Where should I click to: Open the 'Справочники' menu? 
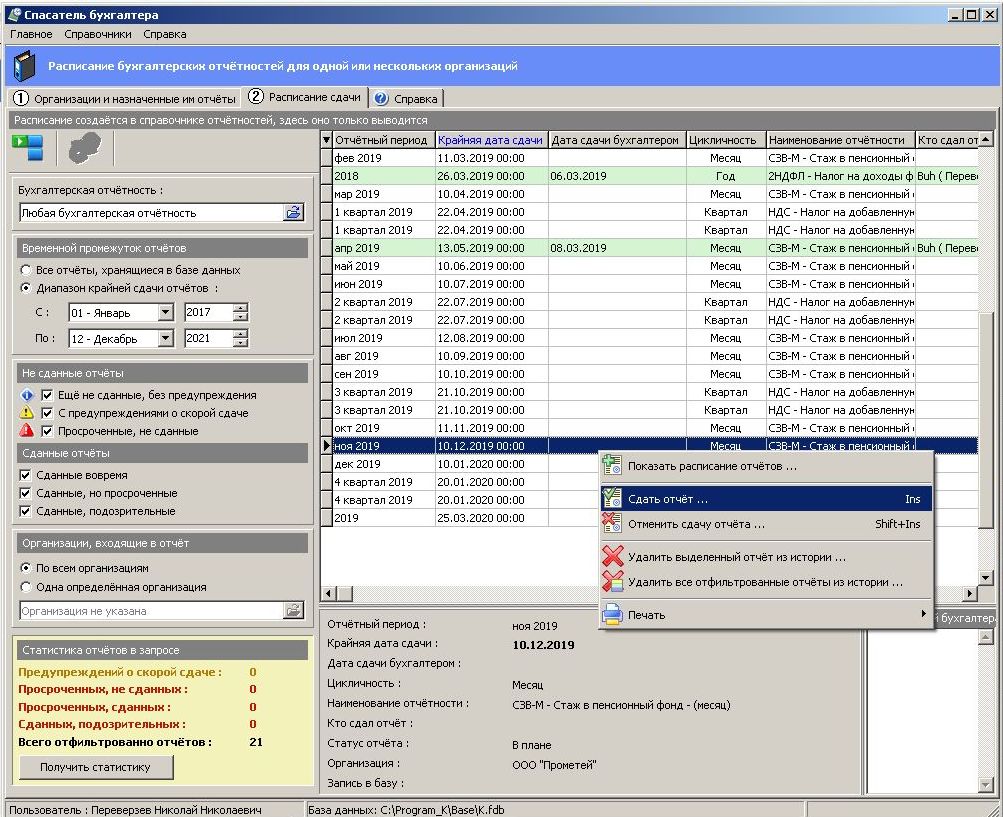tap(97, 34)
